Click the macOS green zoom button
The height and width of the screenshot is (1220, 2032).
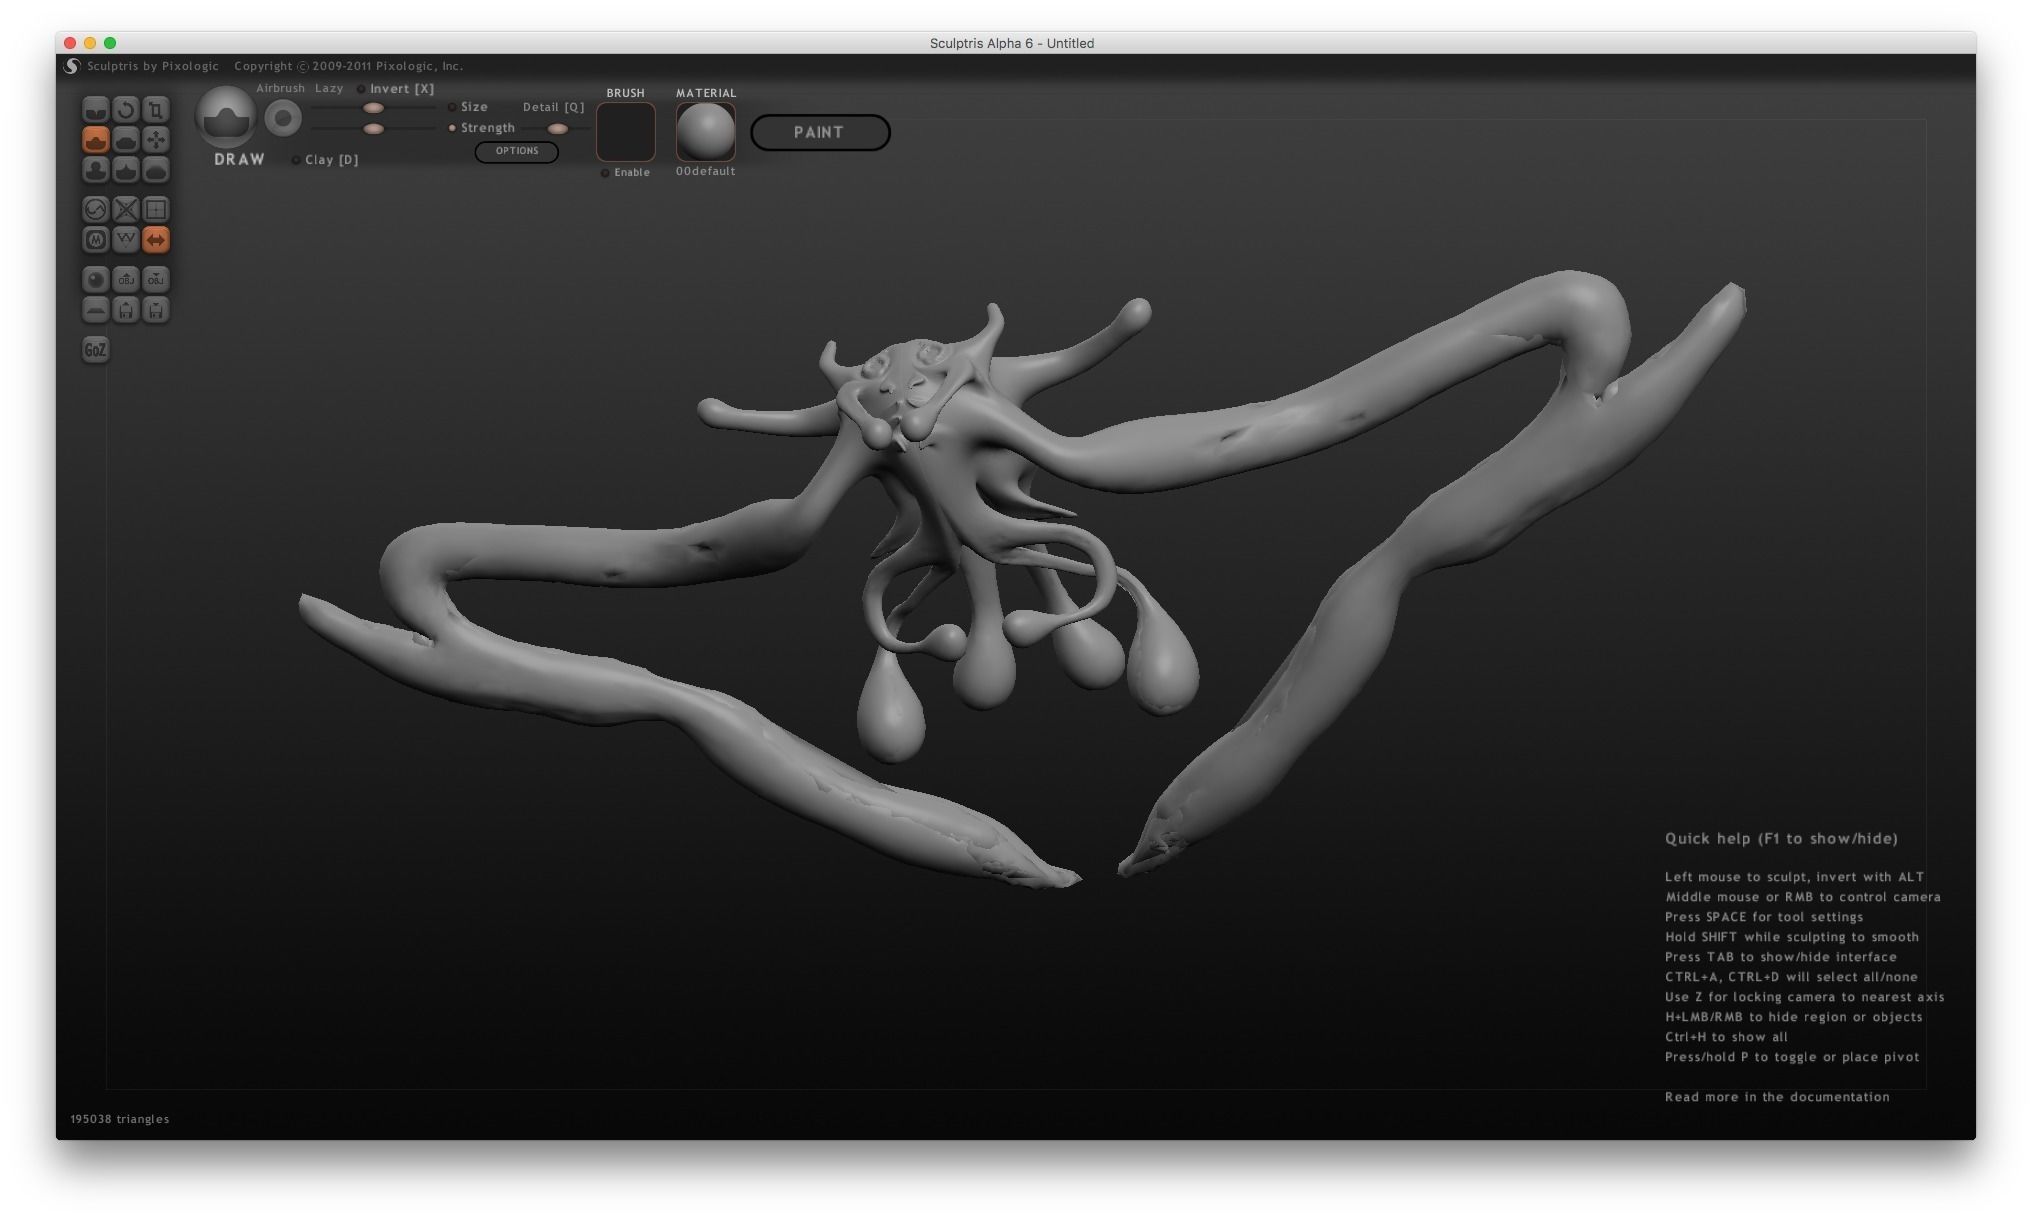click(x=110, y=43)
